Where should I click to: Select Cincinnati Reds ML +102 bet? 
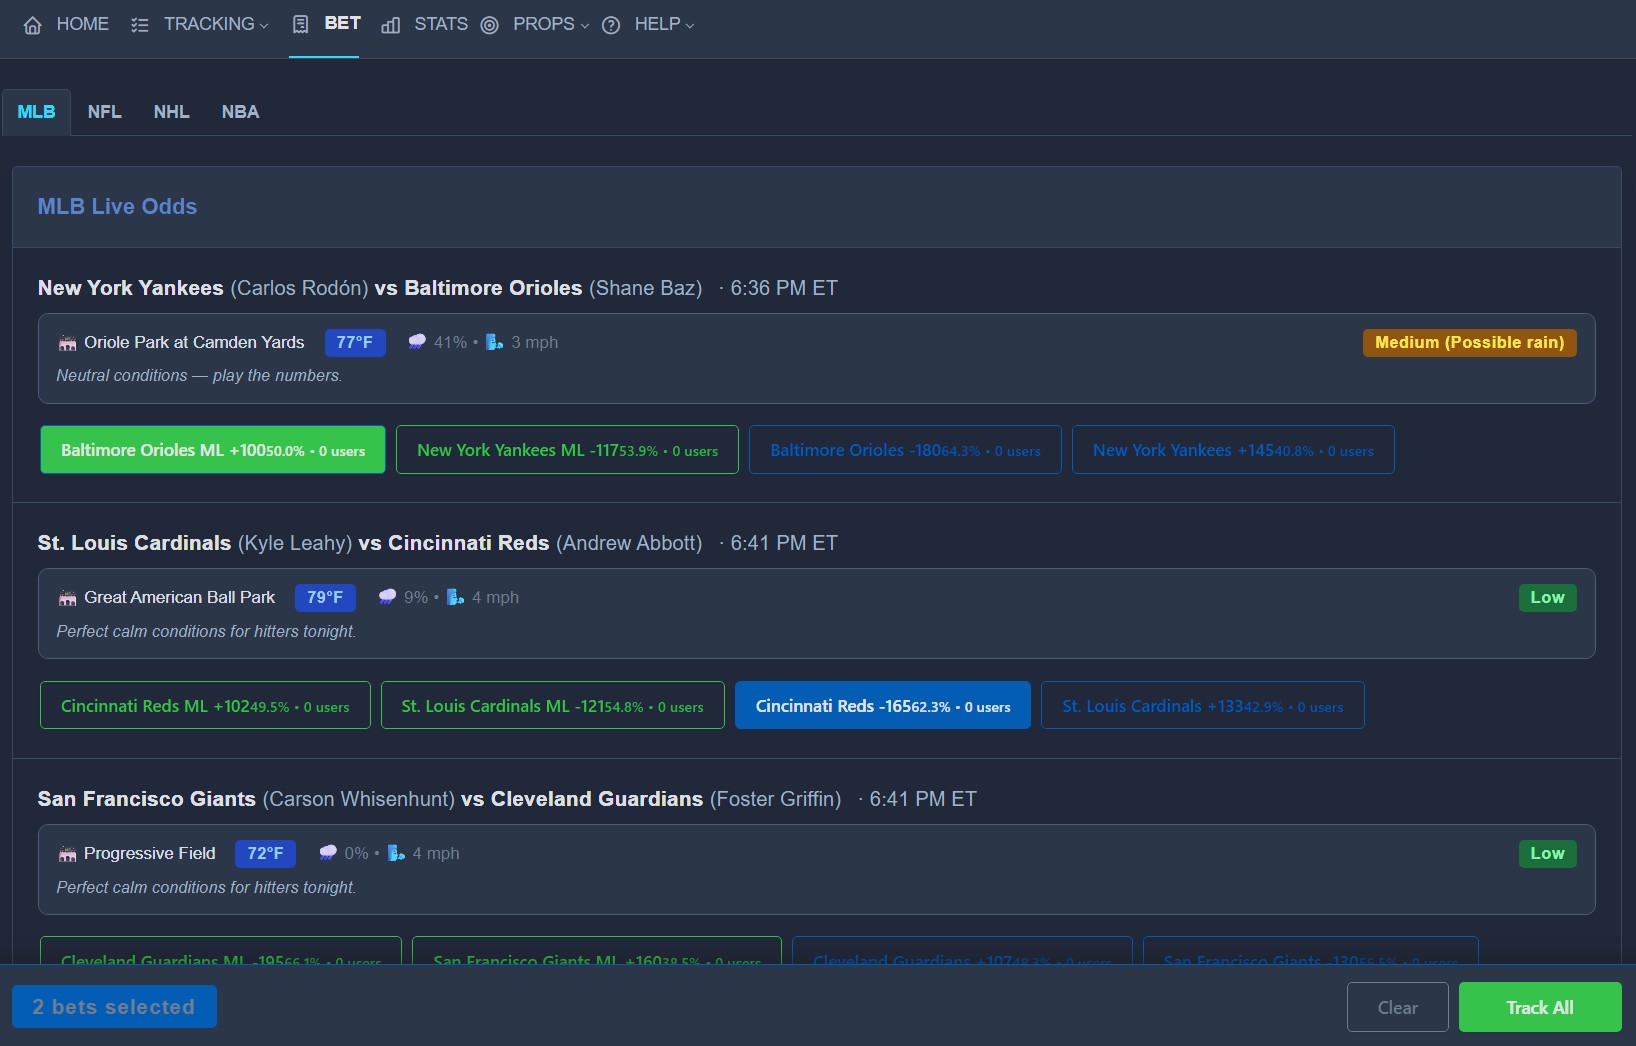pos(205,706)
